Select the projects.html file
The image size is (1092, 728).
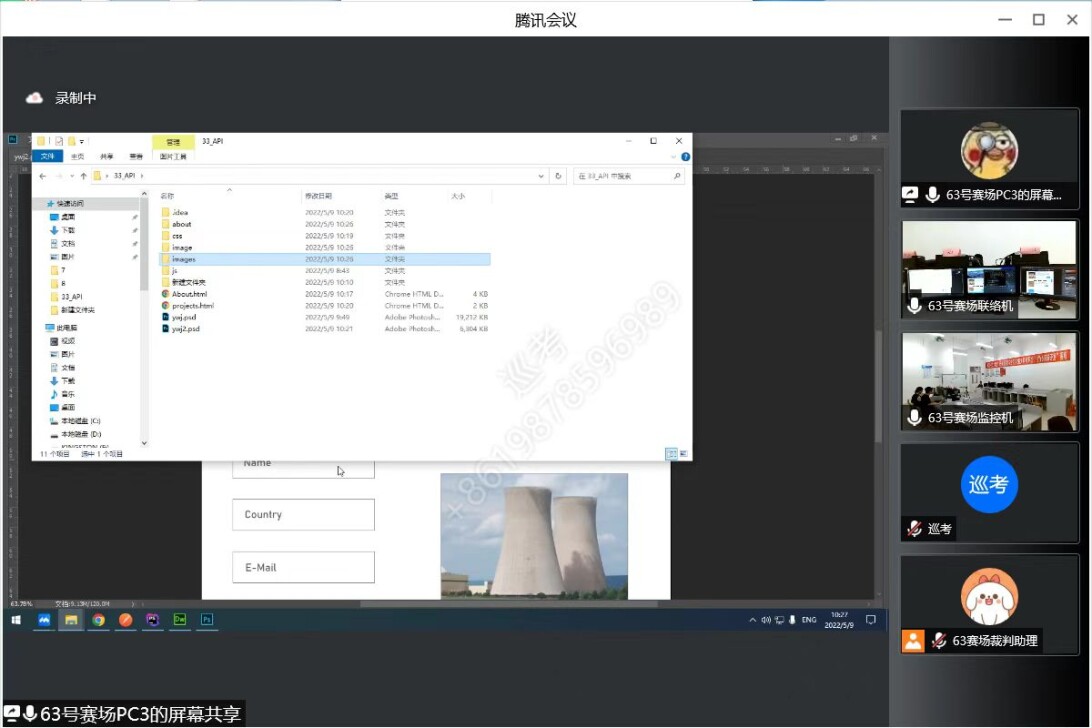pyautogui.click(x=325, y=305)
